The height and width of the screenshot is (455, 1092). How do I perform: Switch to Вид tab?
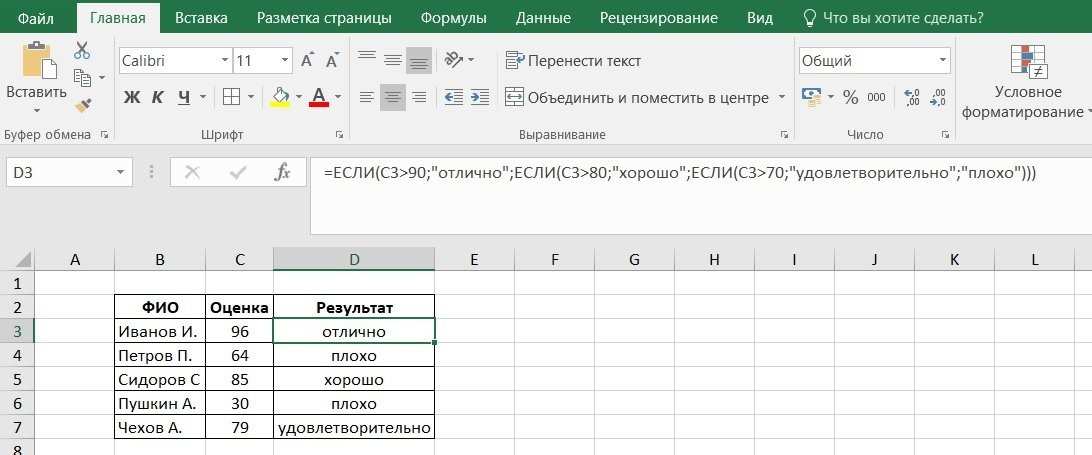(x=760, y=18)
